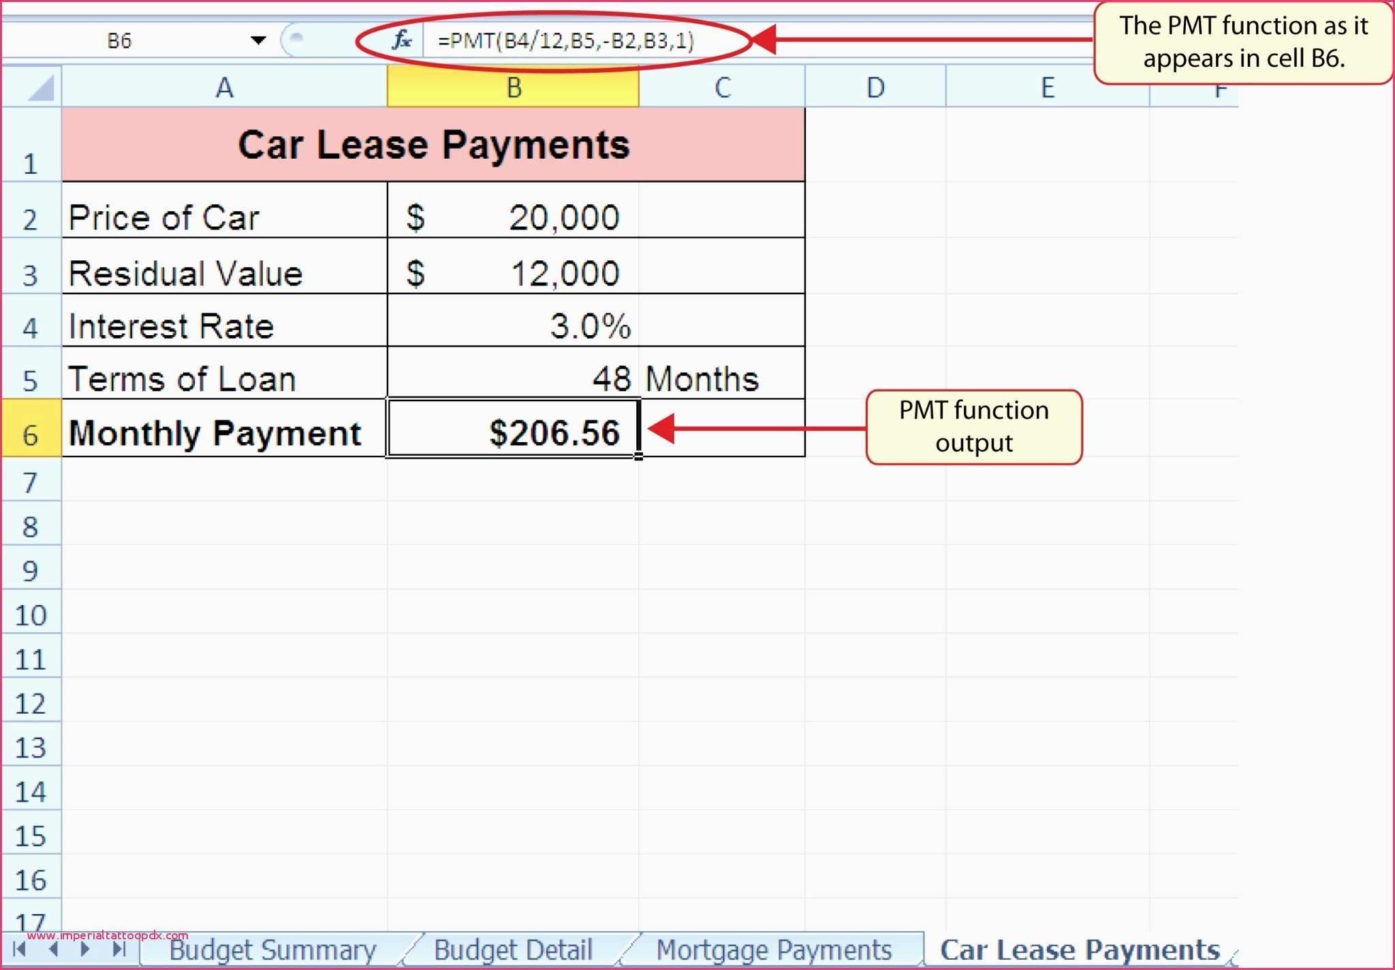Select column D header
Viewport: 1395px width, 970px height.
coord(875,88)
